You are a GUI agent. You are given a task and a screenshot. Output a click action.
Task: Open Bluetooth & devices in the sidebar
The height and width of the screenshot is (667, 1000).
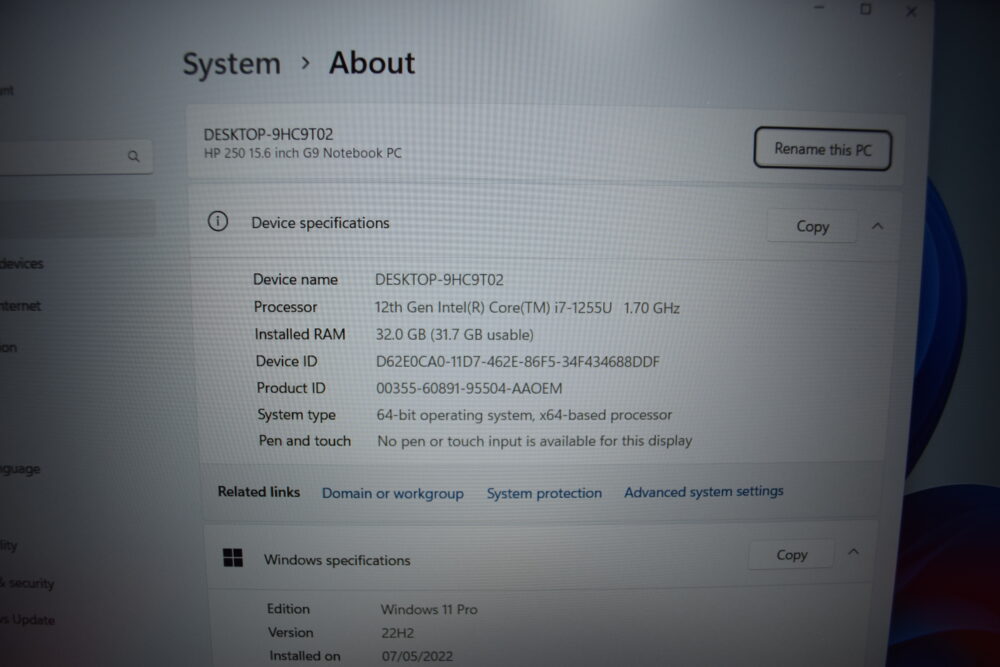coord(22,263)
